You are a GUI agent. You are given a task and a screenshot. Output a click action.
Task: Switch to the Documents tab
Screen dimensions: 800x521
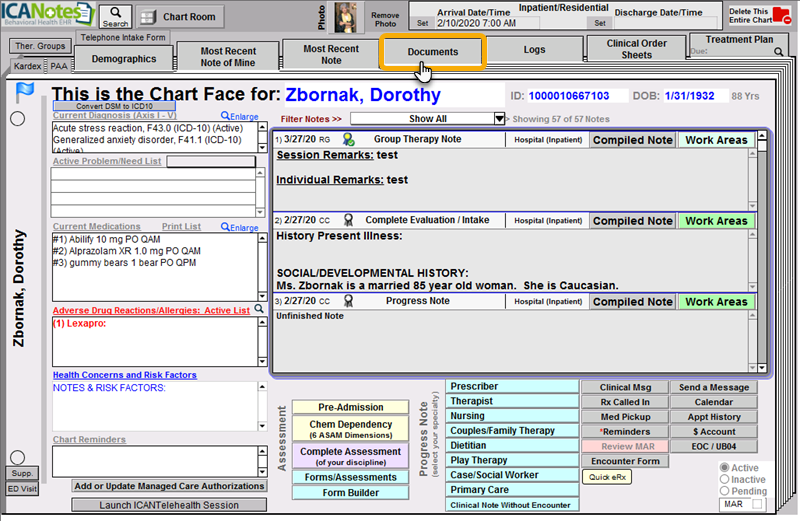(x=433, y=52)
